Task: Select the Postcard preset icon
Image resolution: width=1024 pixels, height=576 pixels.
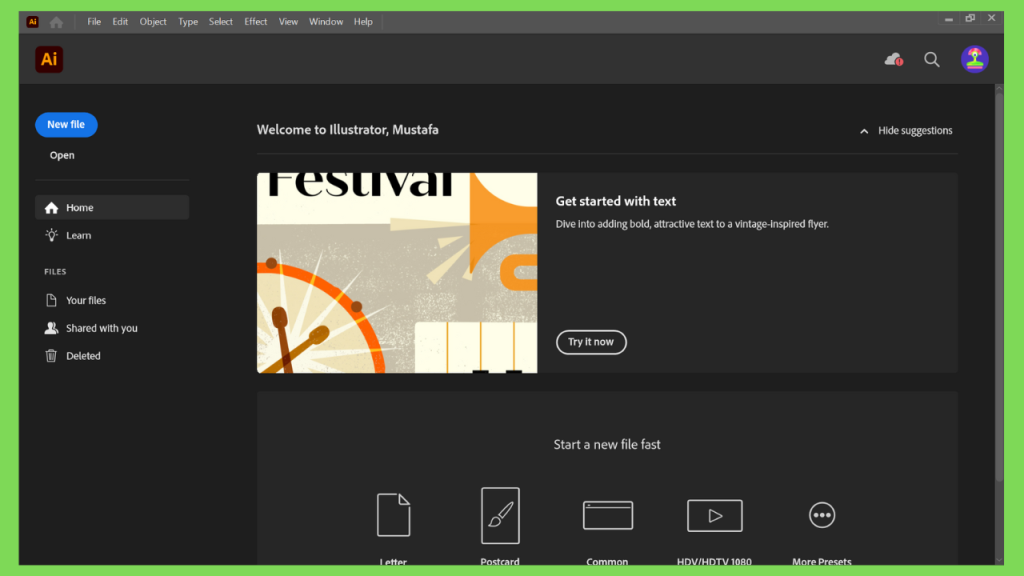Action: tap(500, 515)
